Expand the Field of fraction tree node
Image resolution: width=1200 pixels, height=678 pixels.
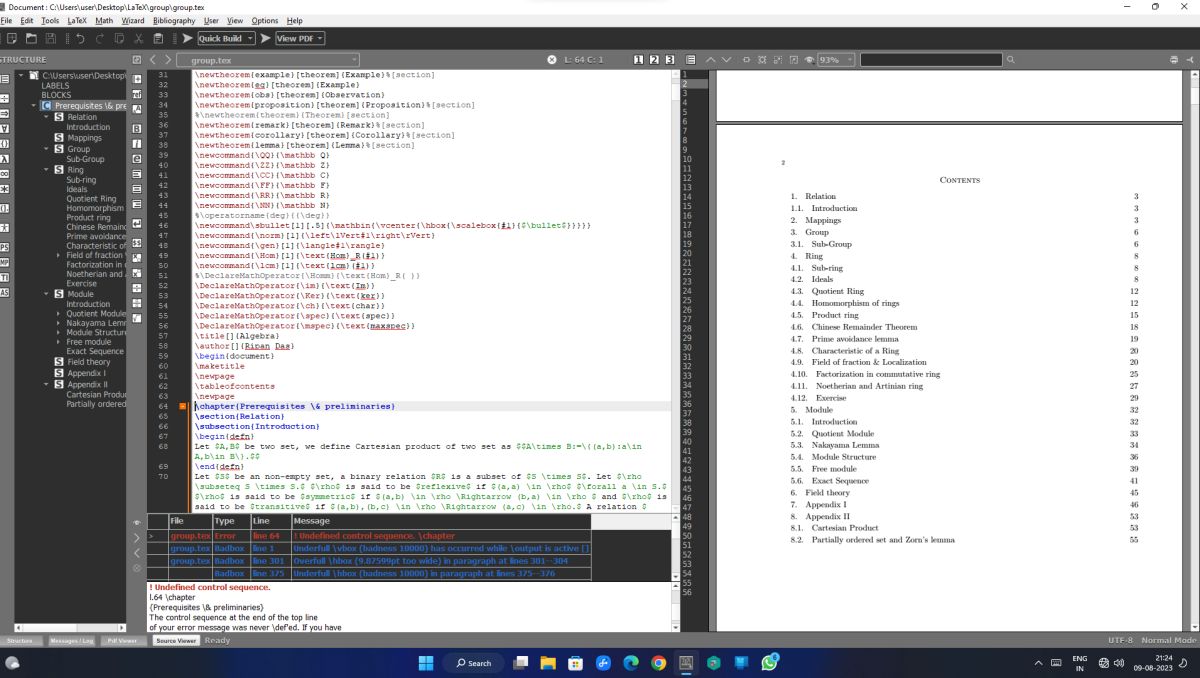coord(60,255)
